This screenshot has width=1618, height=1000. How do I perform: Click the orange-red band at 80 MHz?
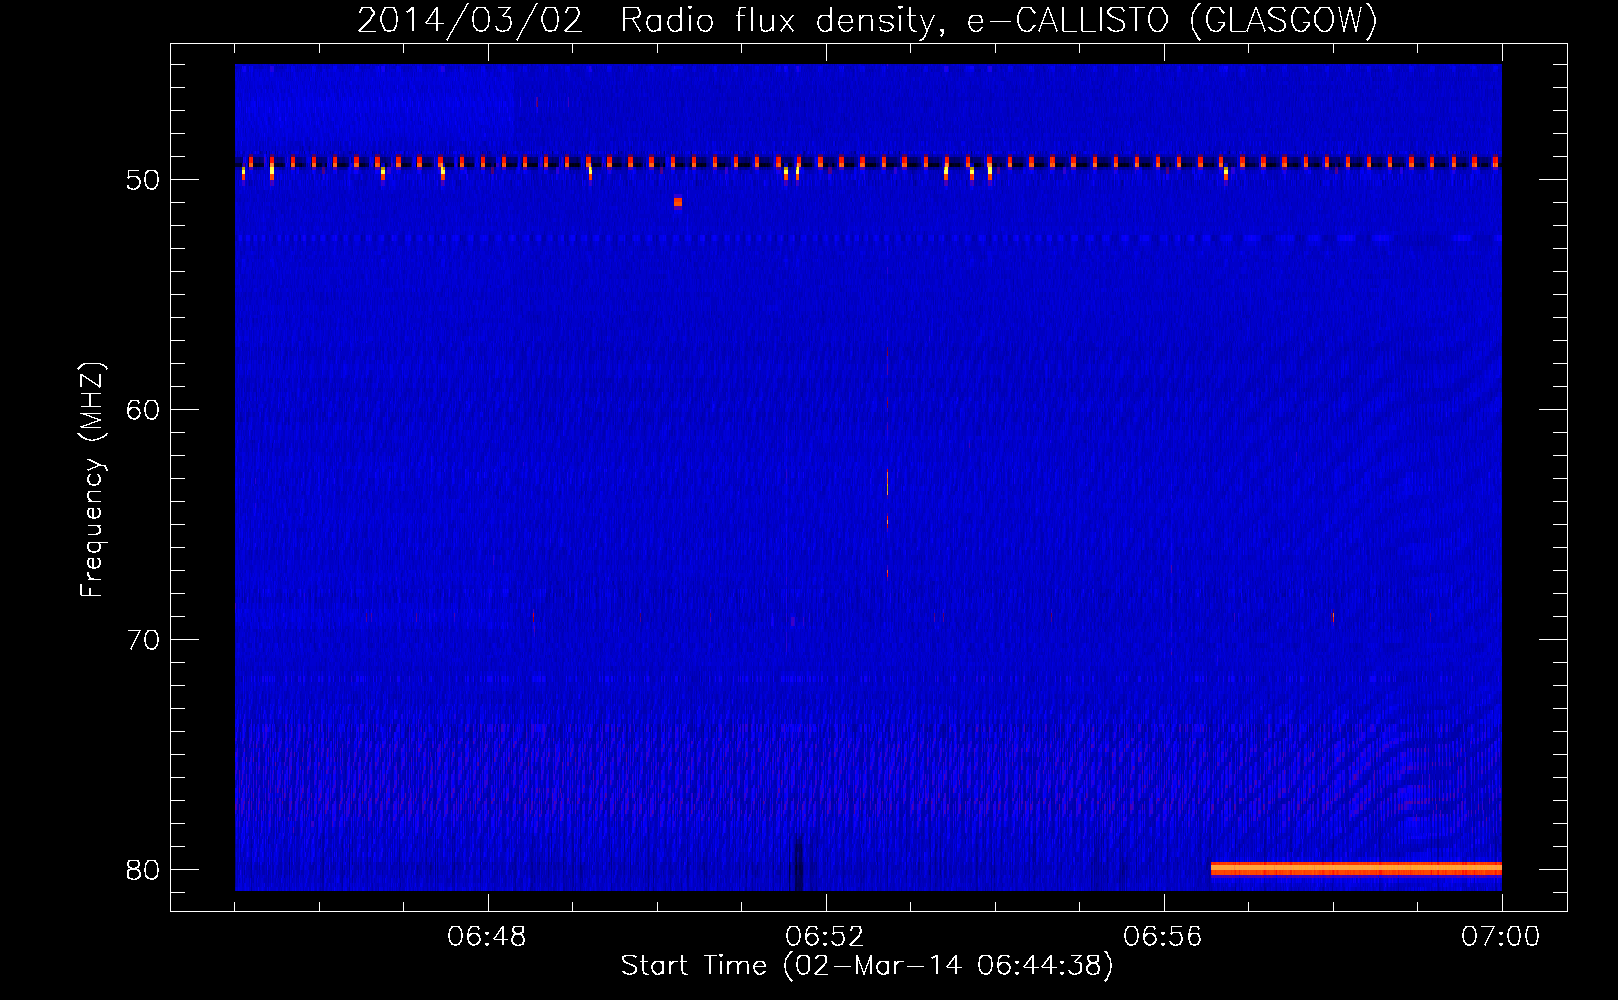[1356, 869]
